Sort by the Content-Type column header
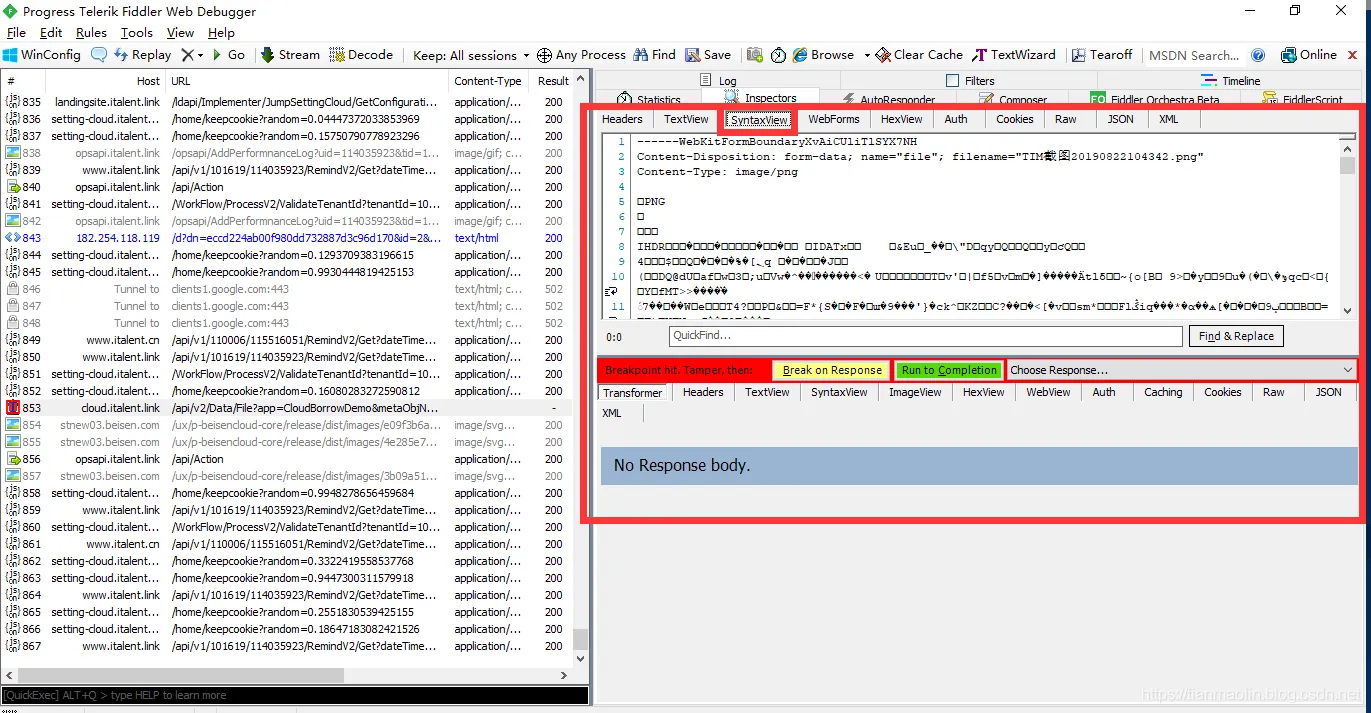 (x=488, y=81)
